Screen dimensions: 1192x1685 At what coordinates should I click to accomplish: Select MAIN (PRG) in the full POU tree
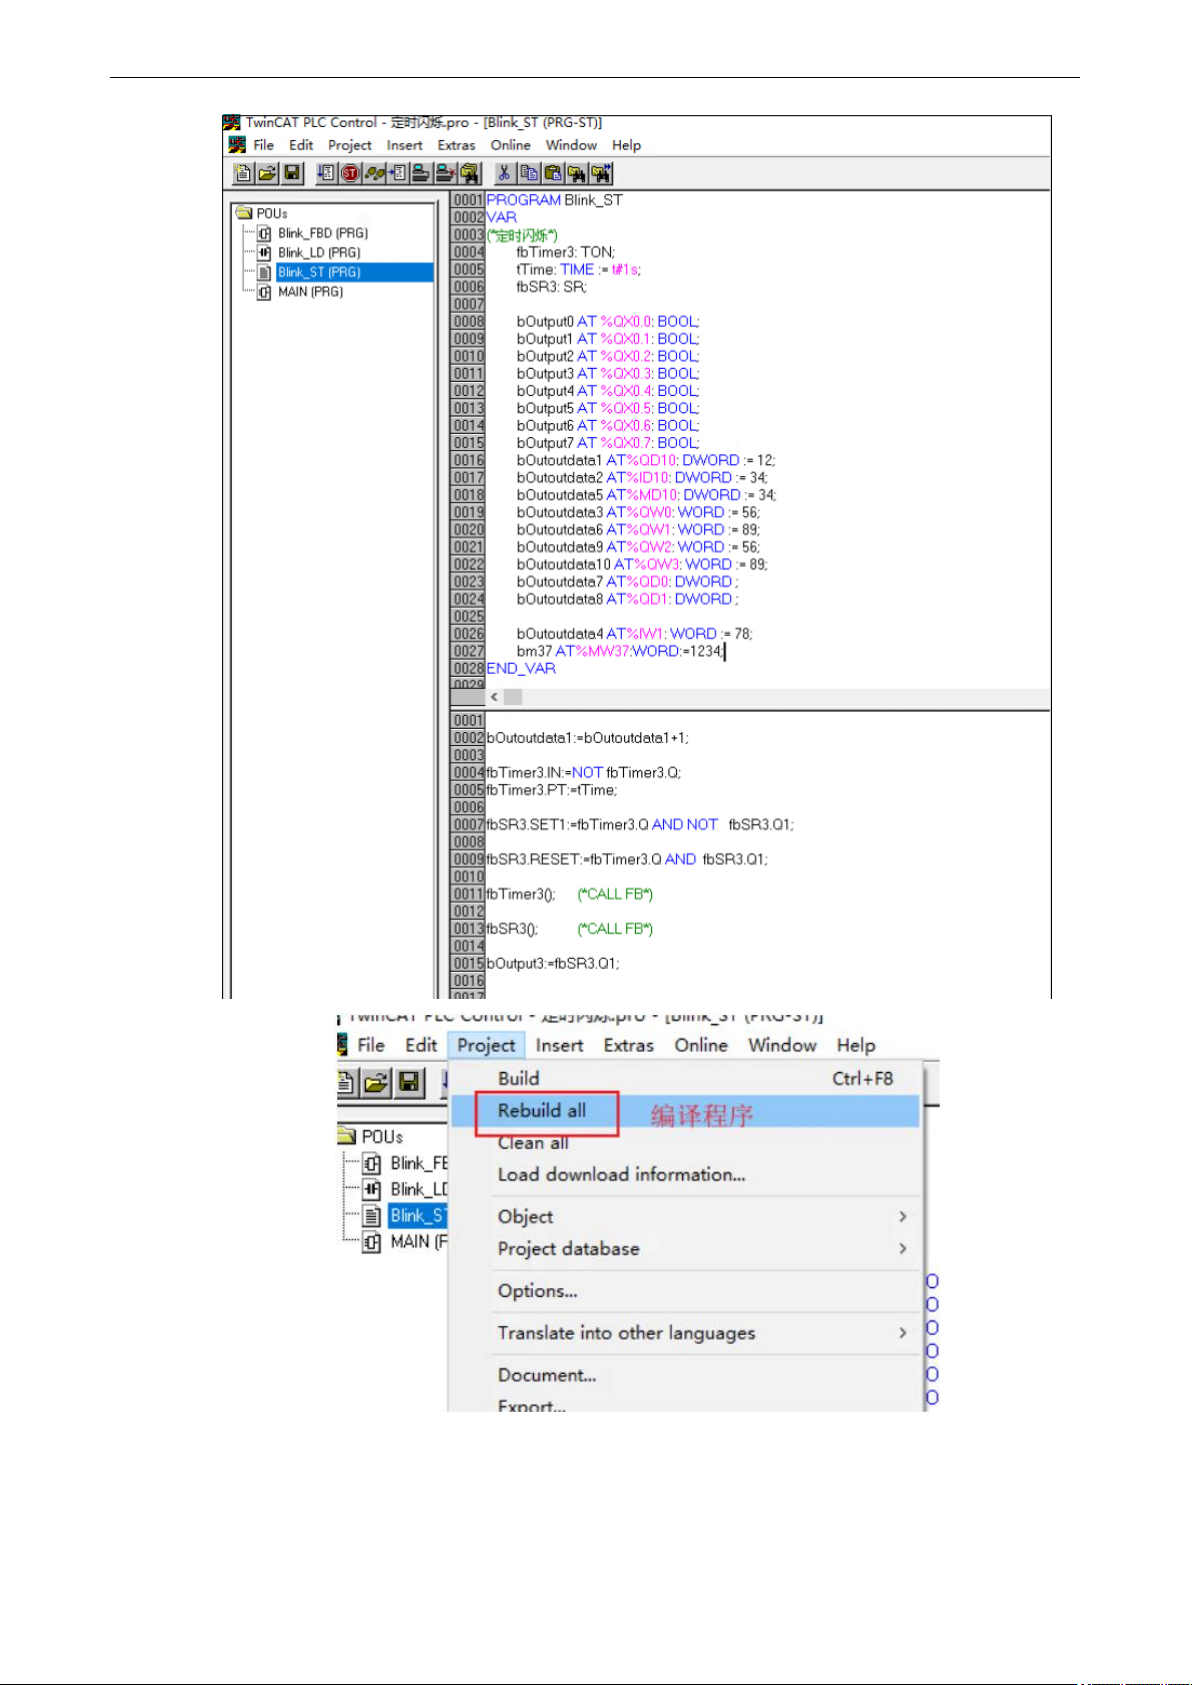pos(310,292)
